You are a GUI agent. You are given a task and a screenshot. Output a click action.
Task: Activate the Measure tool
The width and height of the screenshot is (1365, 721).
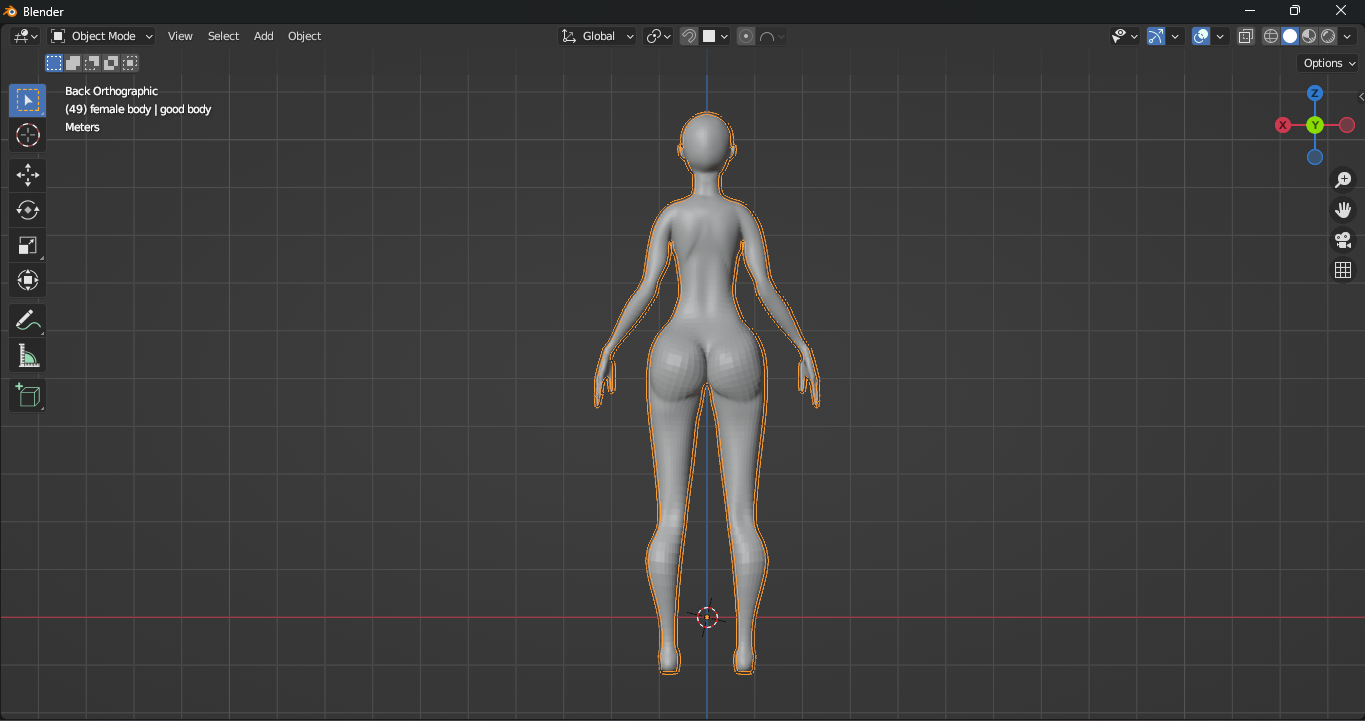click(28, 356)
